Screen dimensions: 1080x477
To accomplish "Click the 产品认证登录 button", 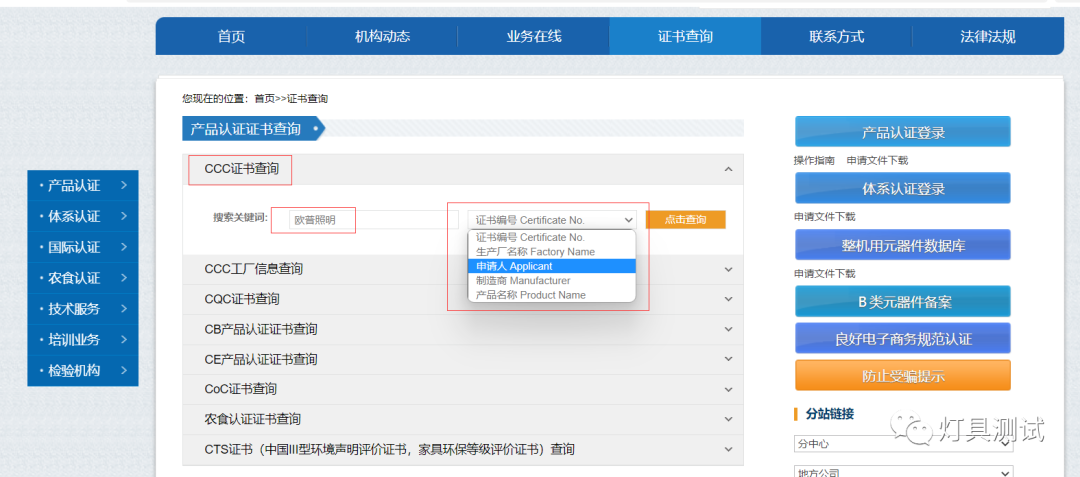I will pyautogui.click(x=902, y=132).
